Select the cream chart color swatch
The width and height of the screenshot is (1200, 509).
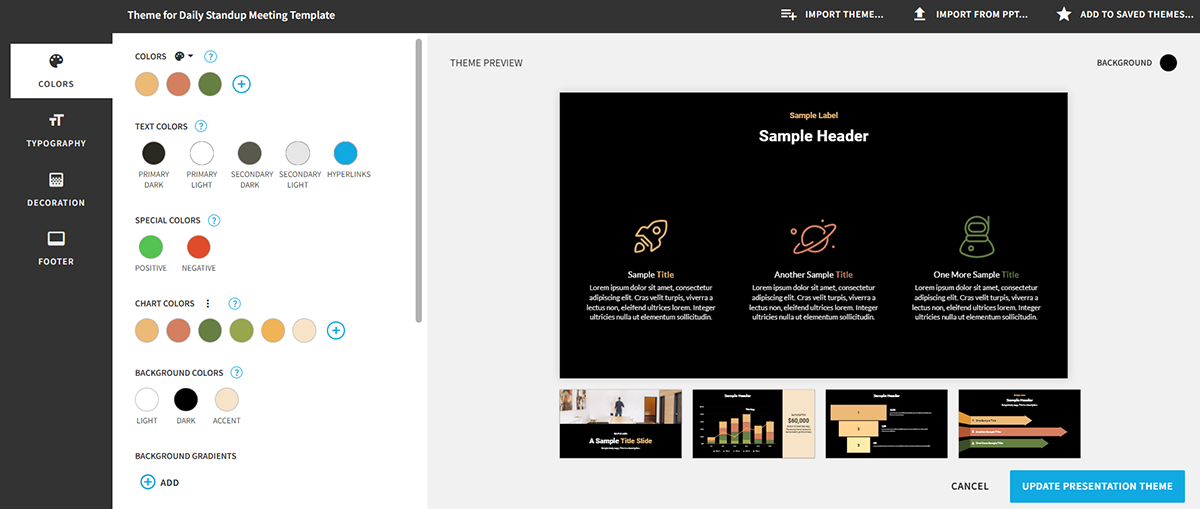pos(305,330)
